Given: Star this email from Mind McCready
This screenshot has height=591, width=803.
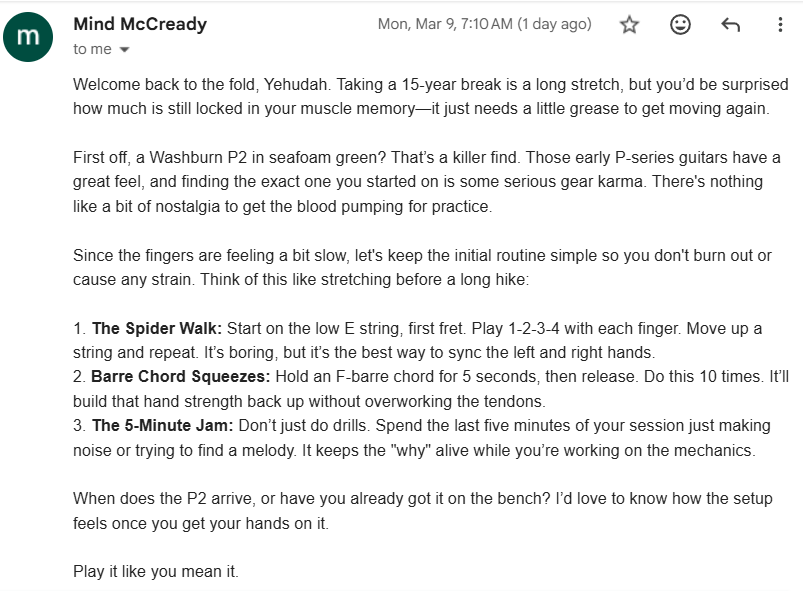Looking at the screenshot, I should (629, 25).
